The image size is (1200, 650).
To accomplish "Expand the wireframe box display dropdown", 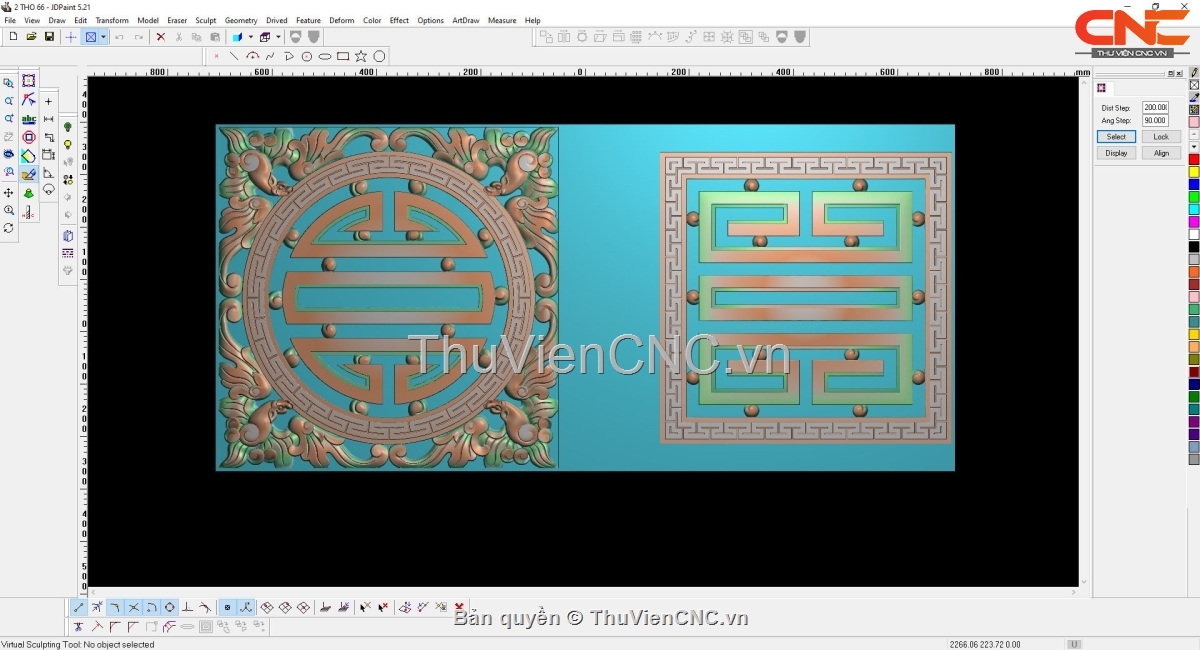I will pos(277,37).
